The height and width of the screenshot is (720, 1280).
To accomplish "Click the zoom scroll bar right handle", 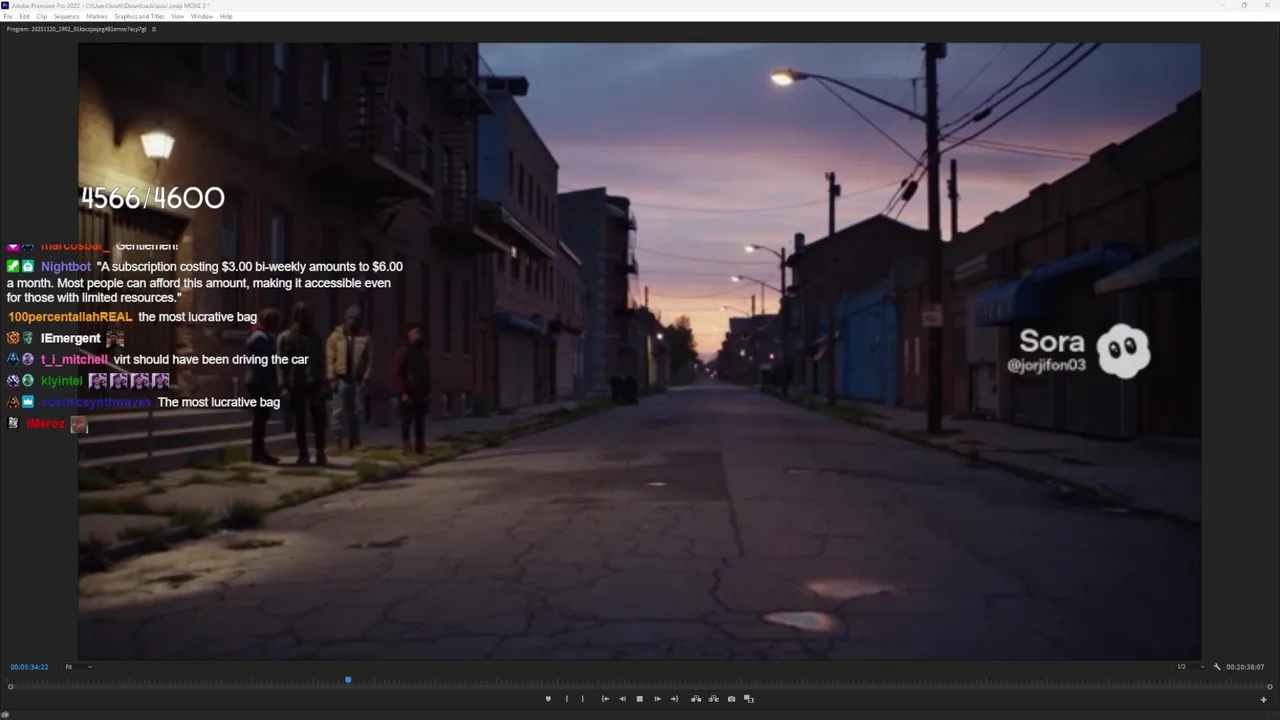I will [x=1269, y=686].
